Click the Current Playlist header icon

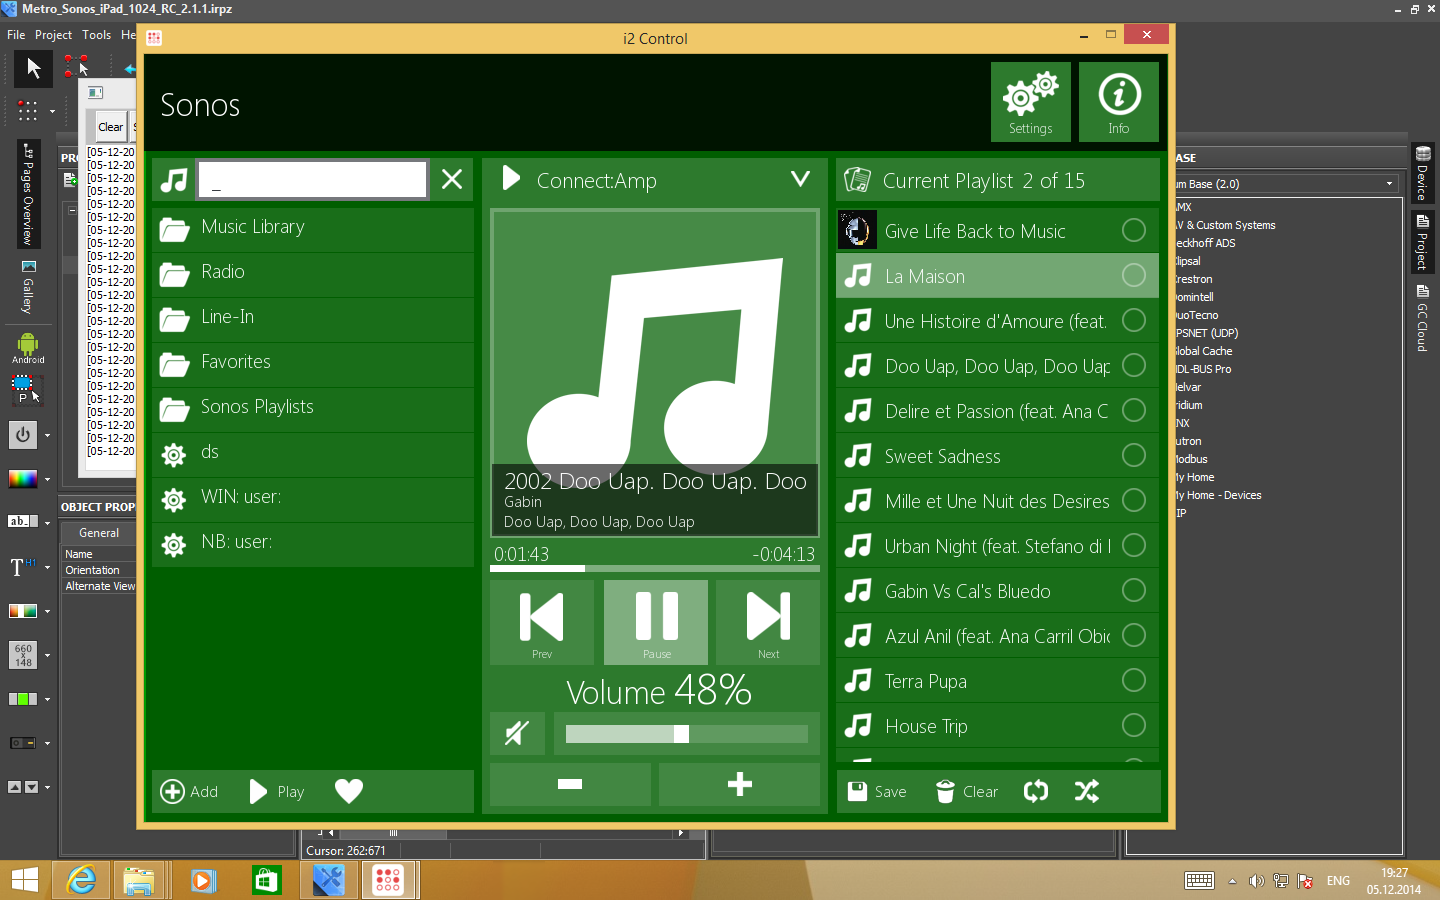coord(858,180)
